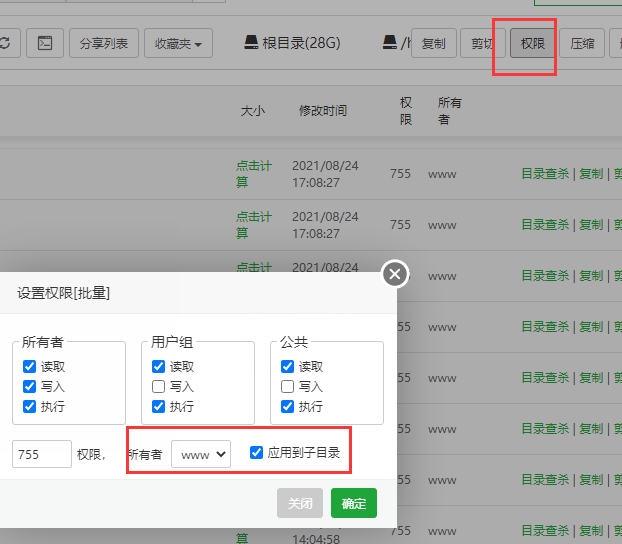Image resolution: width=622 pixels, height=544 pixels.
Task: Open 分享列表 button
Action: point(104,43)
